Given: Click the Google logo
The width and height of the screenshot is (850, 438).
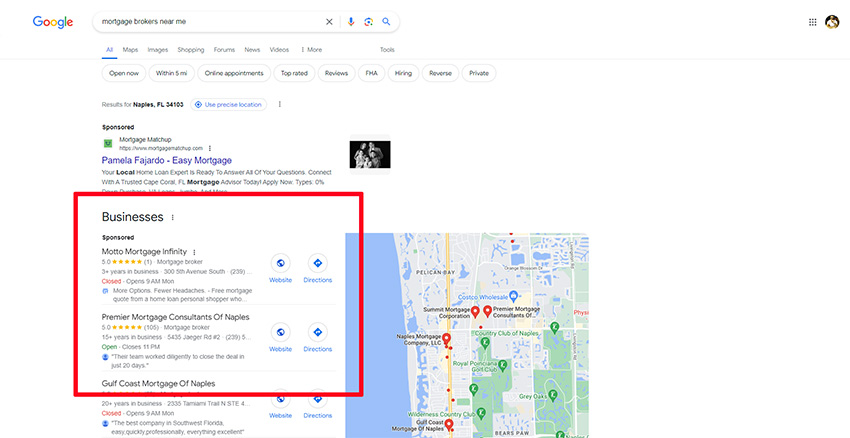Looking at the screenshot, I should (51, 22).
